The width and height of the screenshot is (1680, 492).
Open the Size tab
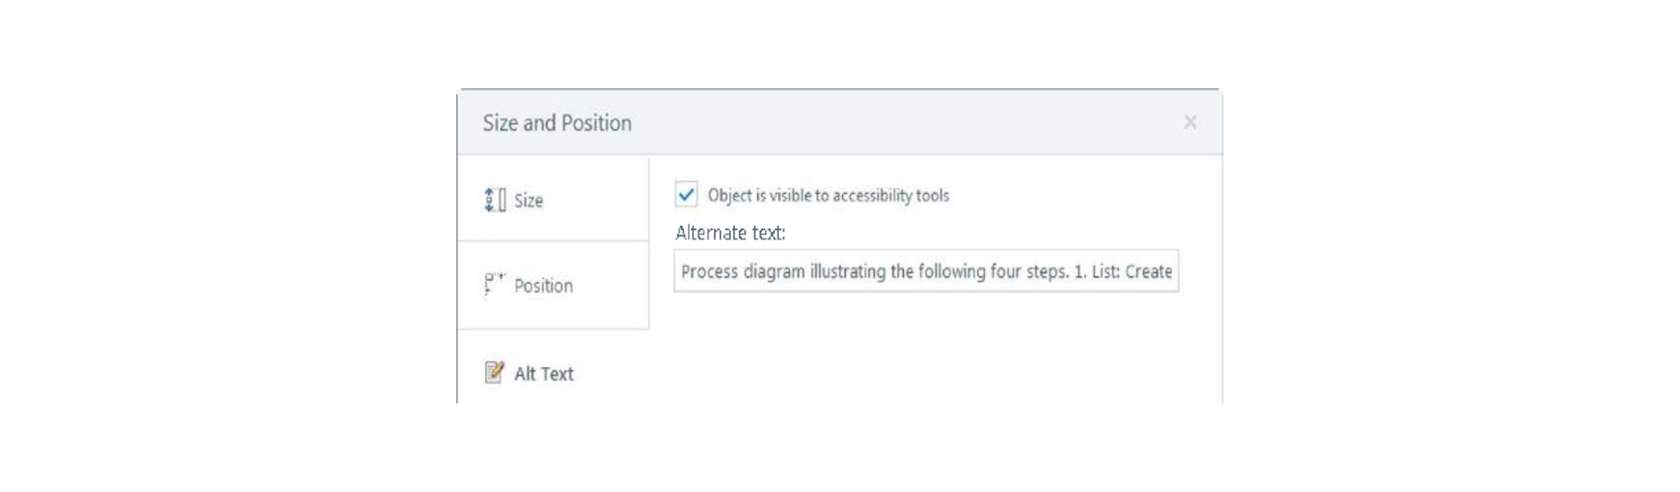point(553,199)
